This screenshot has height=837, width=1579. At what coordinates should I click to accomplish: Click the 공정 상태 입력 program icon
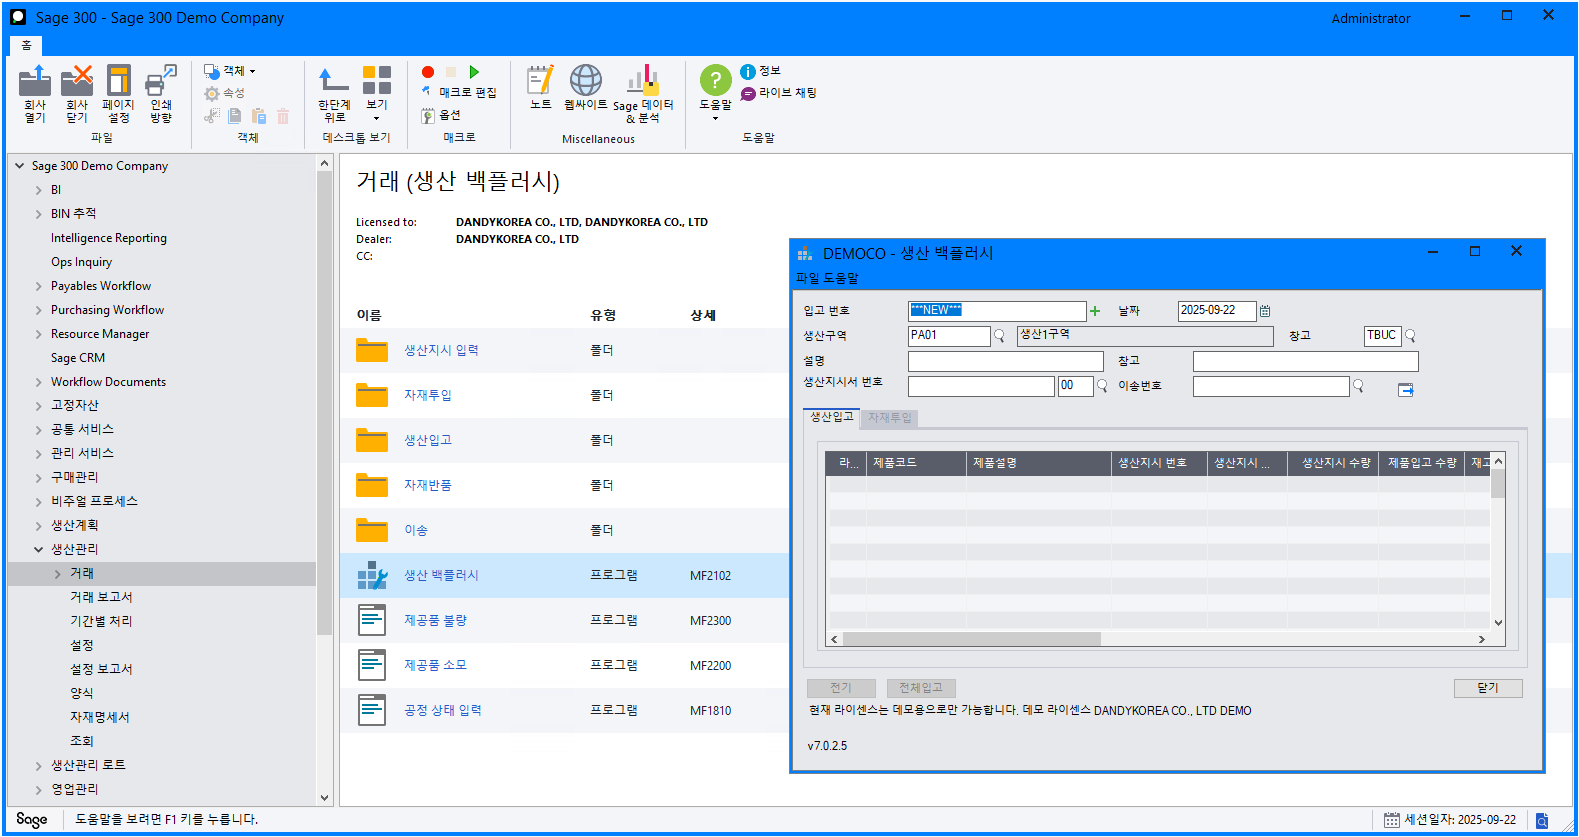click(372, 710)
